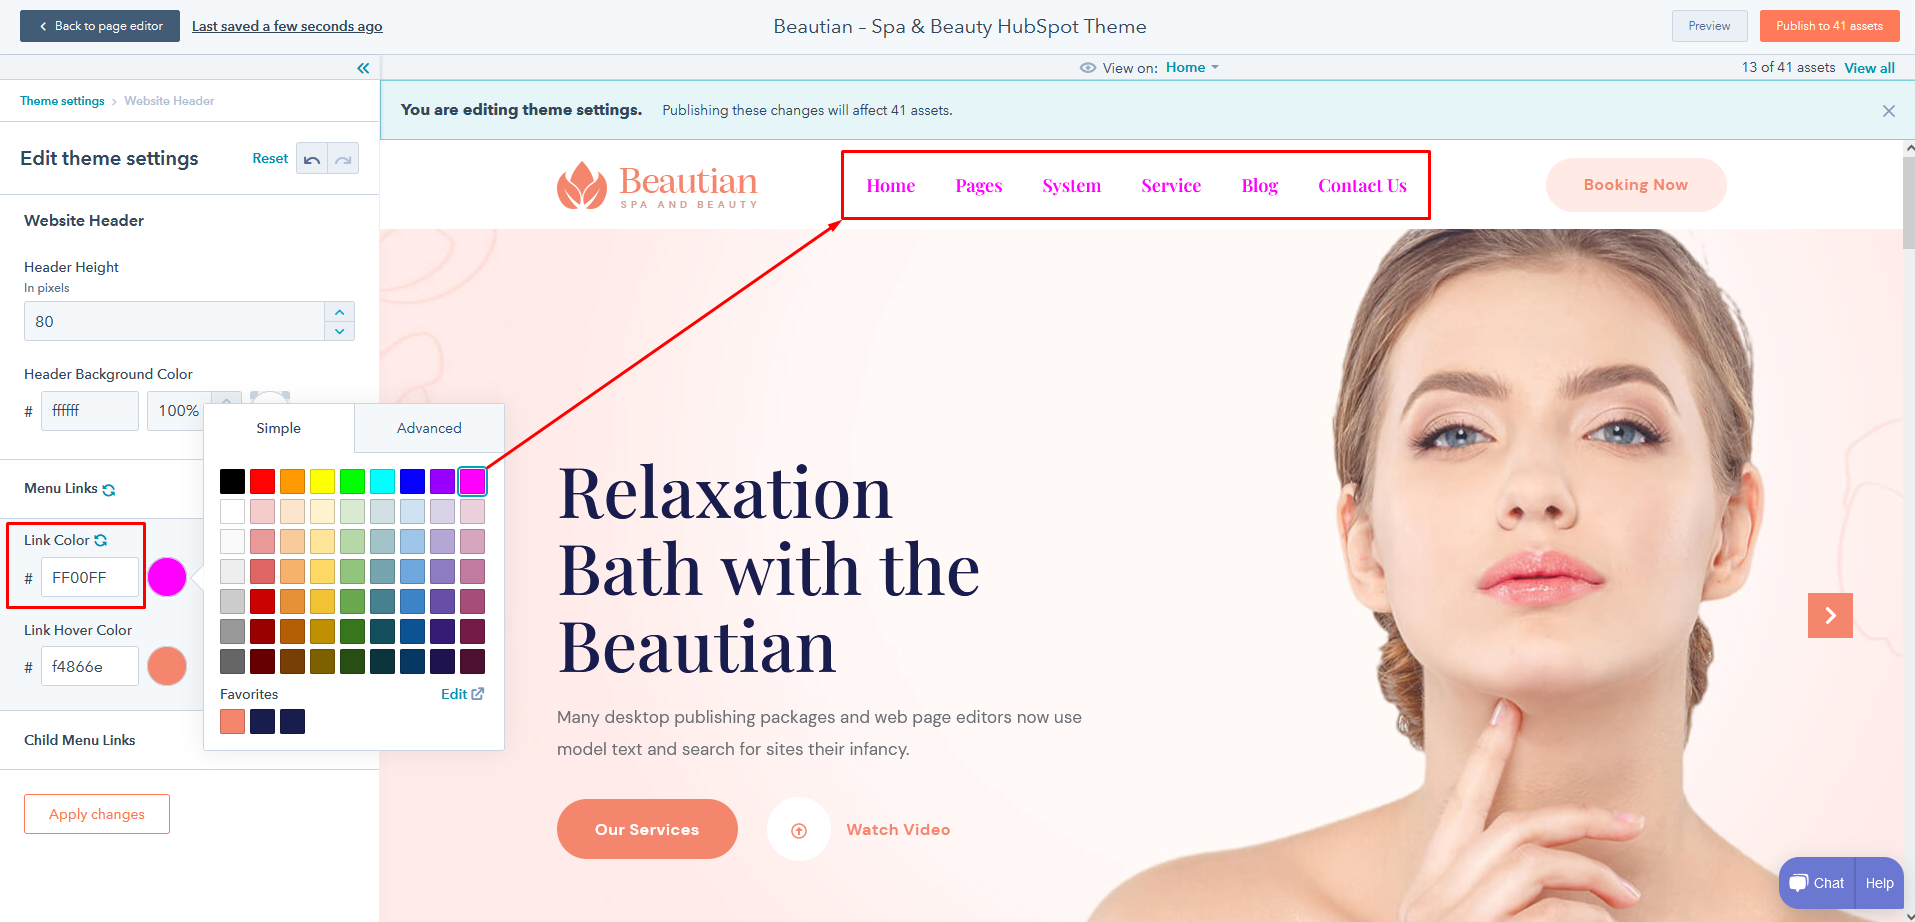The width and height of the screenshot is (1915, 922).
Task: Click the Watch Video play icon
Action: point(799,830)
